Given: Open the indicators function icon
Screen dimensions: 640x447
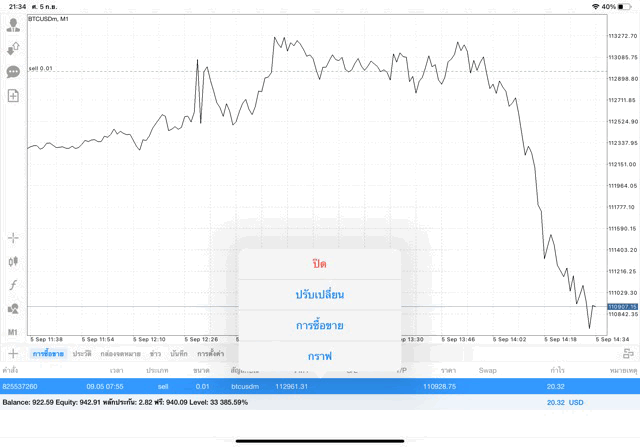Looking at the screenshot, I should [13, 285].
